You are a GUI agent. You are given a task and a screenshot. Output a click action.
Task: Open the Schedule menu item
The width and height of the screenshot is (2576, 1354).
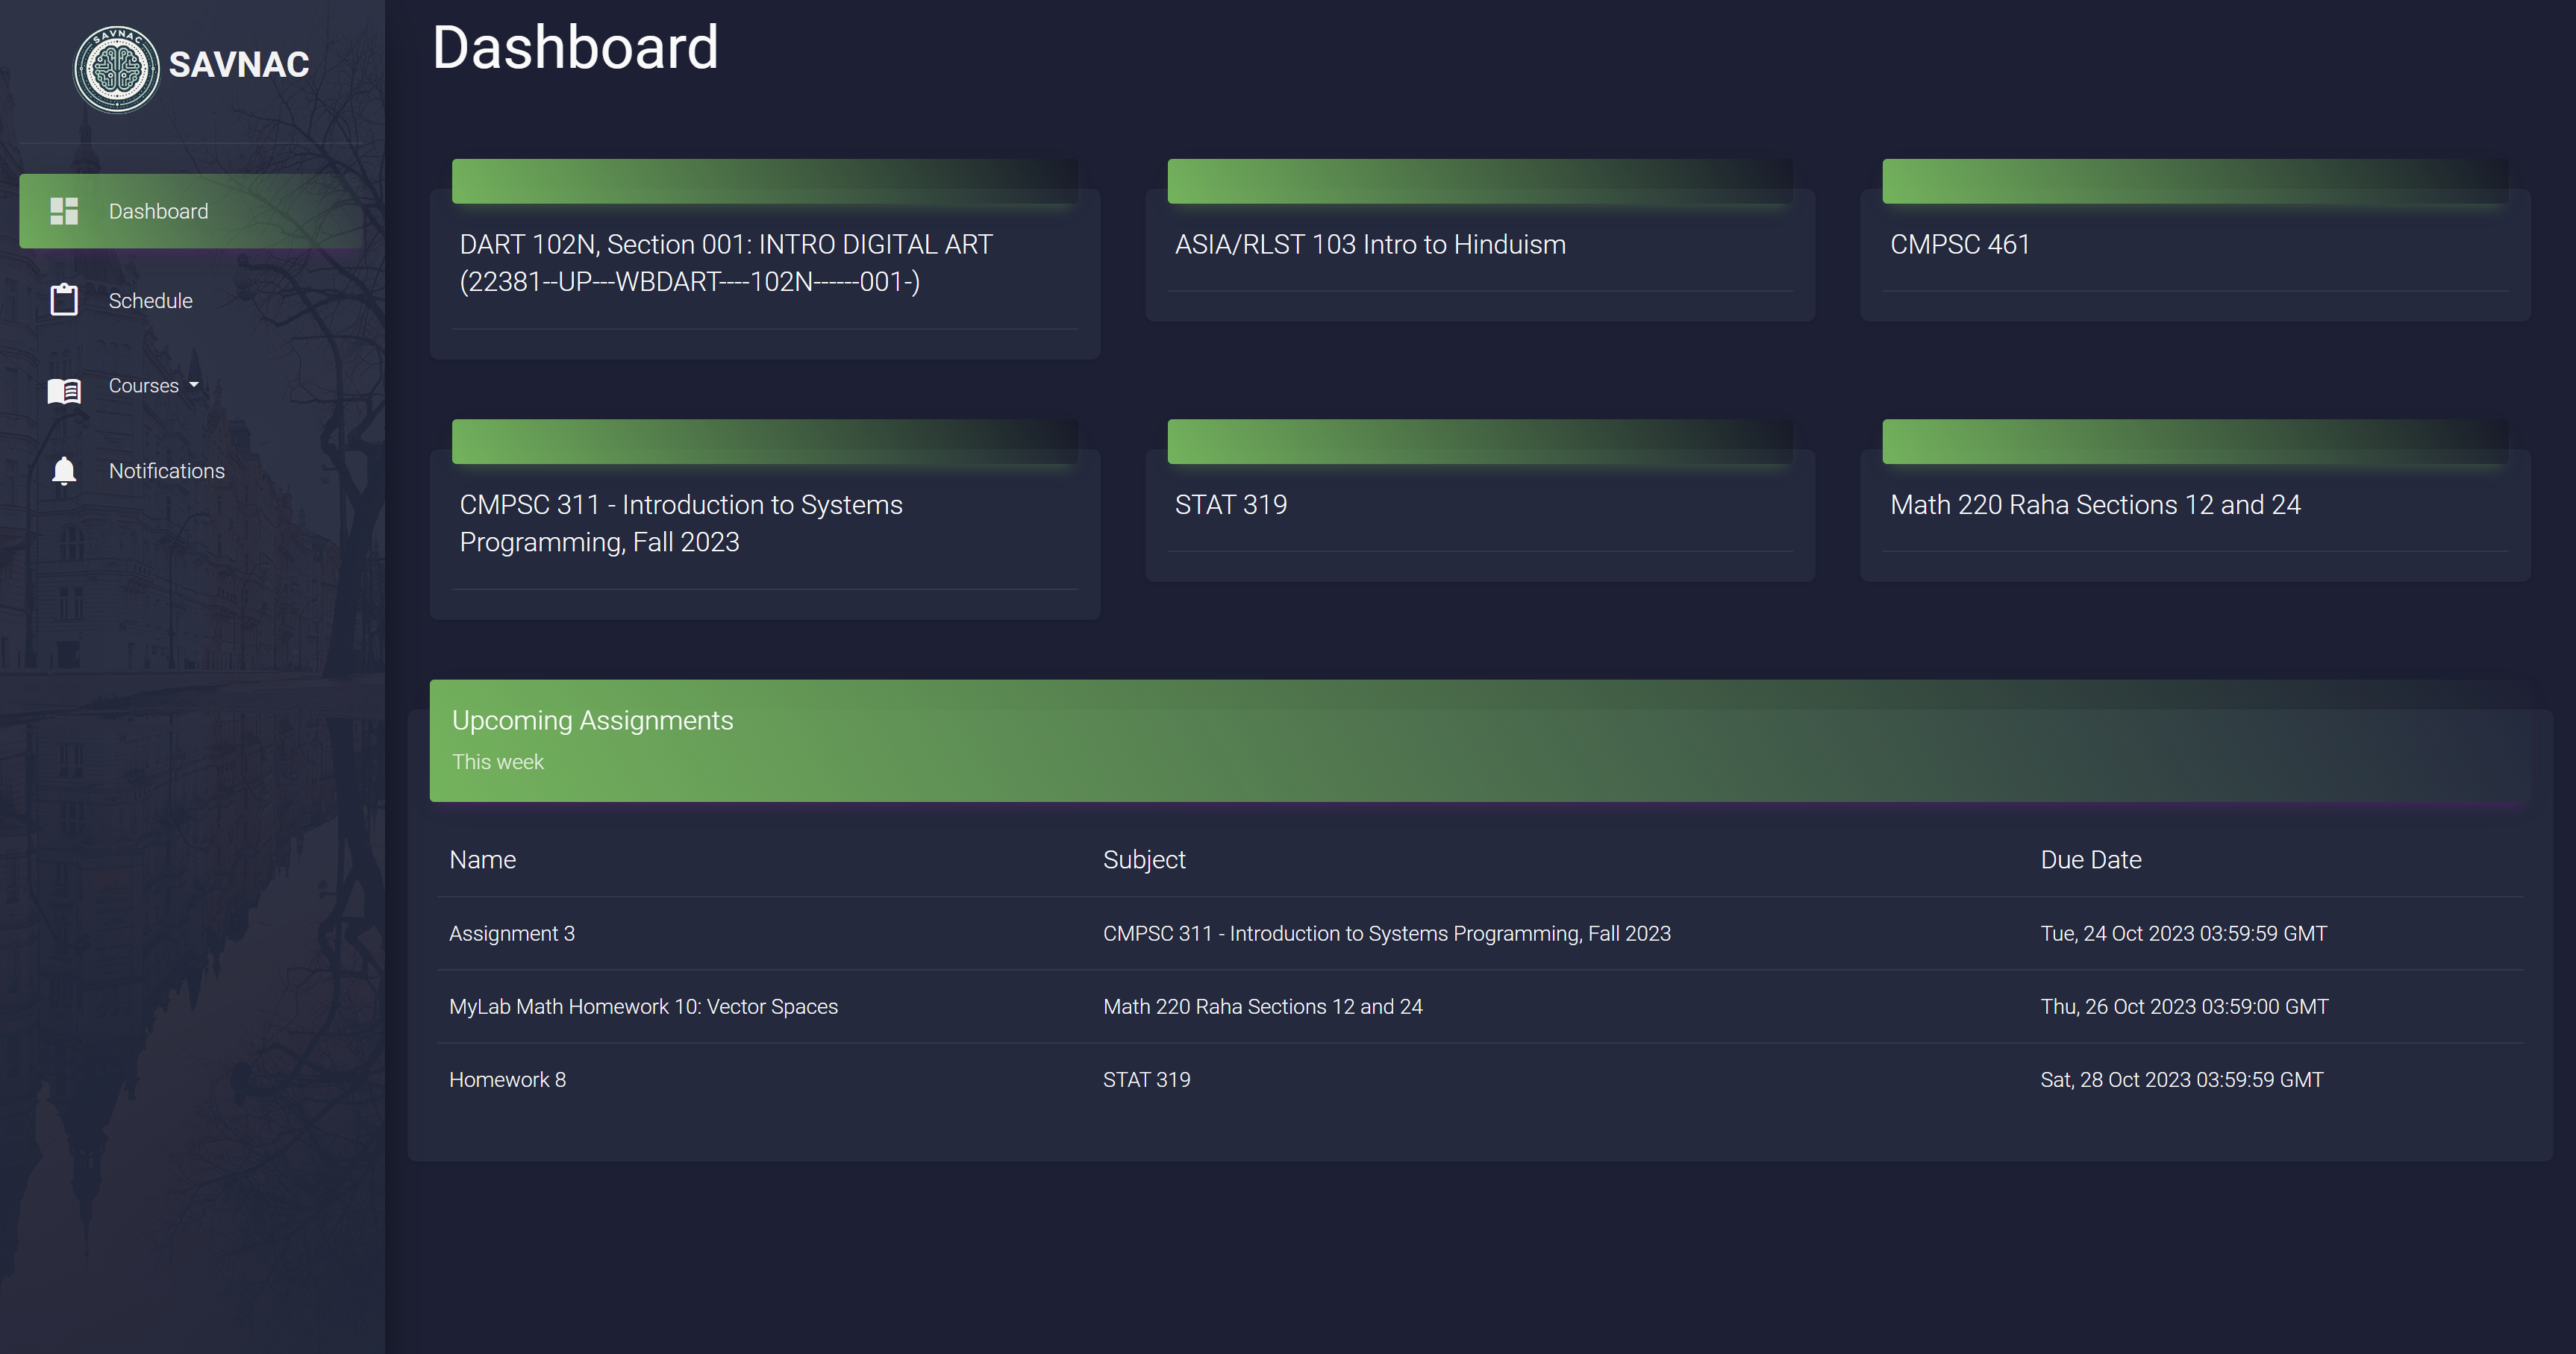pyautogui.click(x=150, y=300)
